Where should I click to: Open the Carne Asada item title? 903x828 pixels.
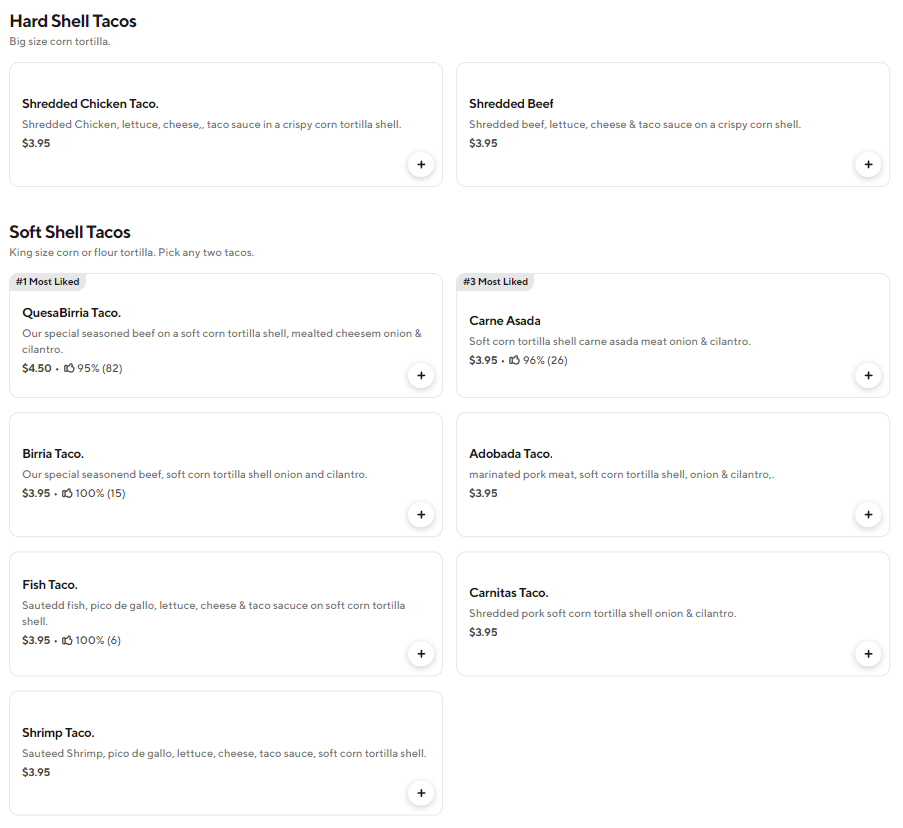coord(505,321)
